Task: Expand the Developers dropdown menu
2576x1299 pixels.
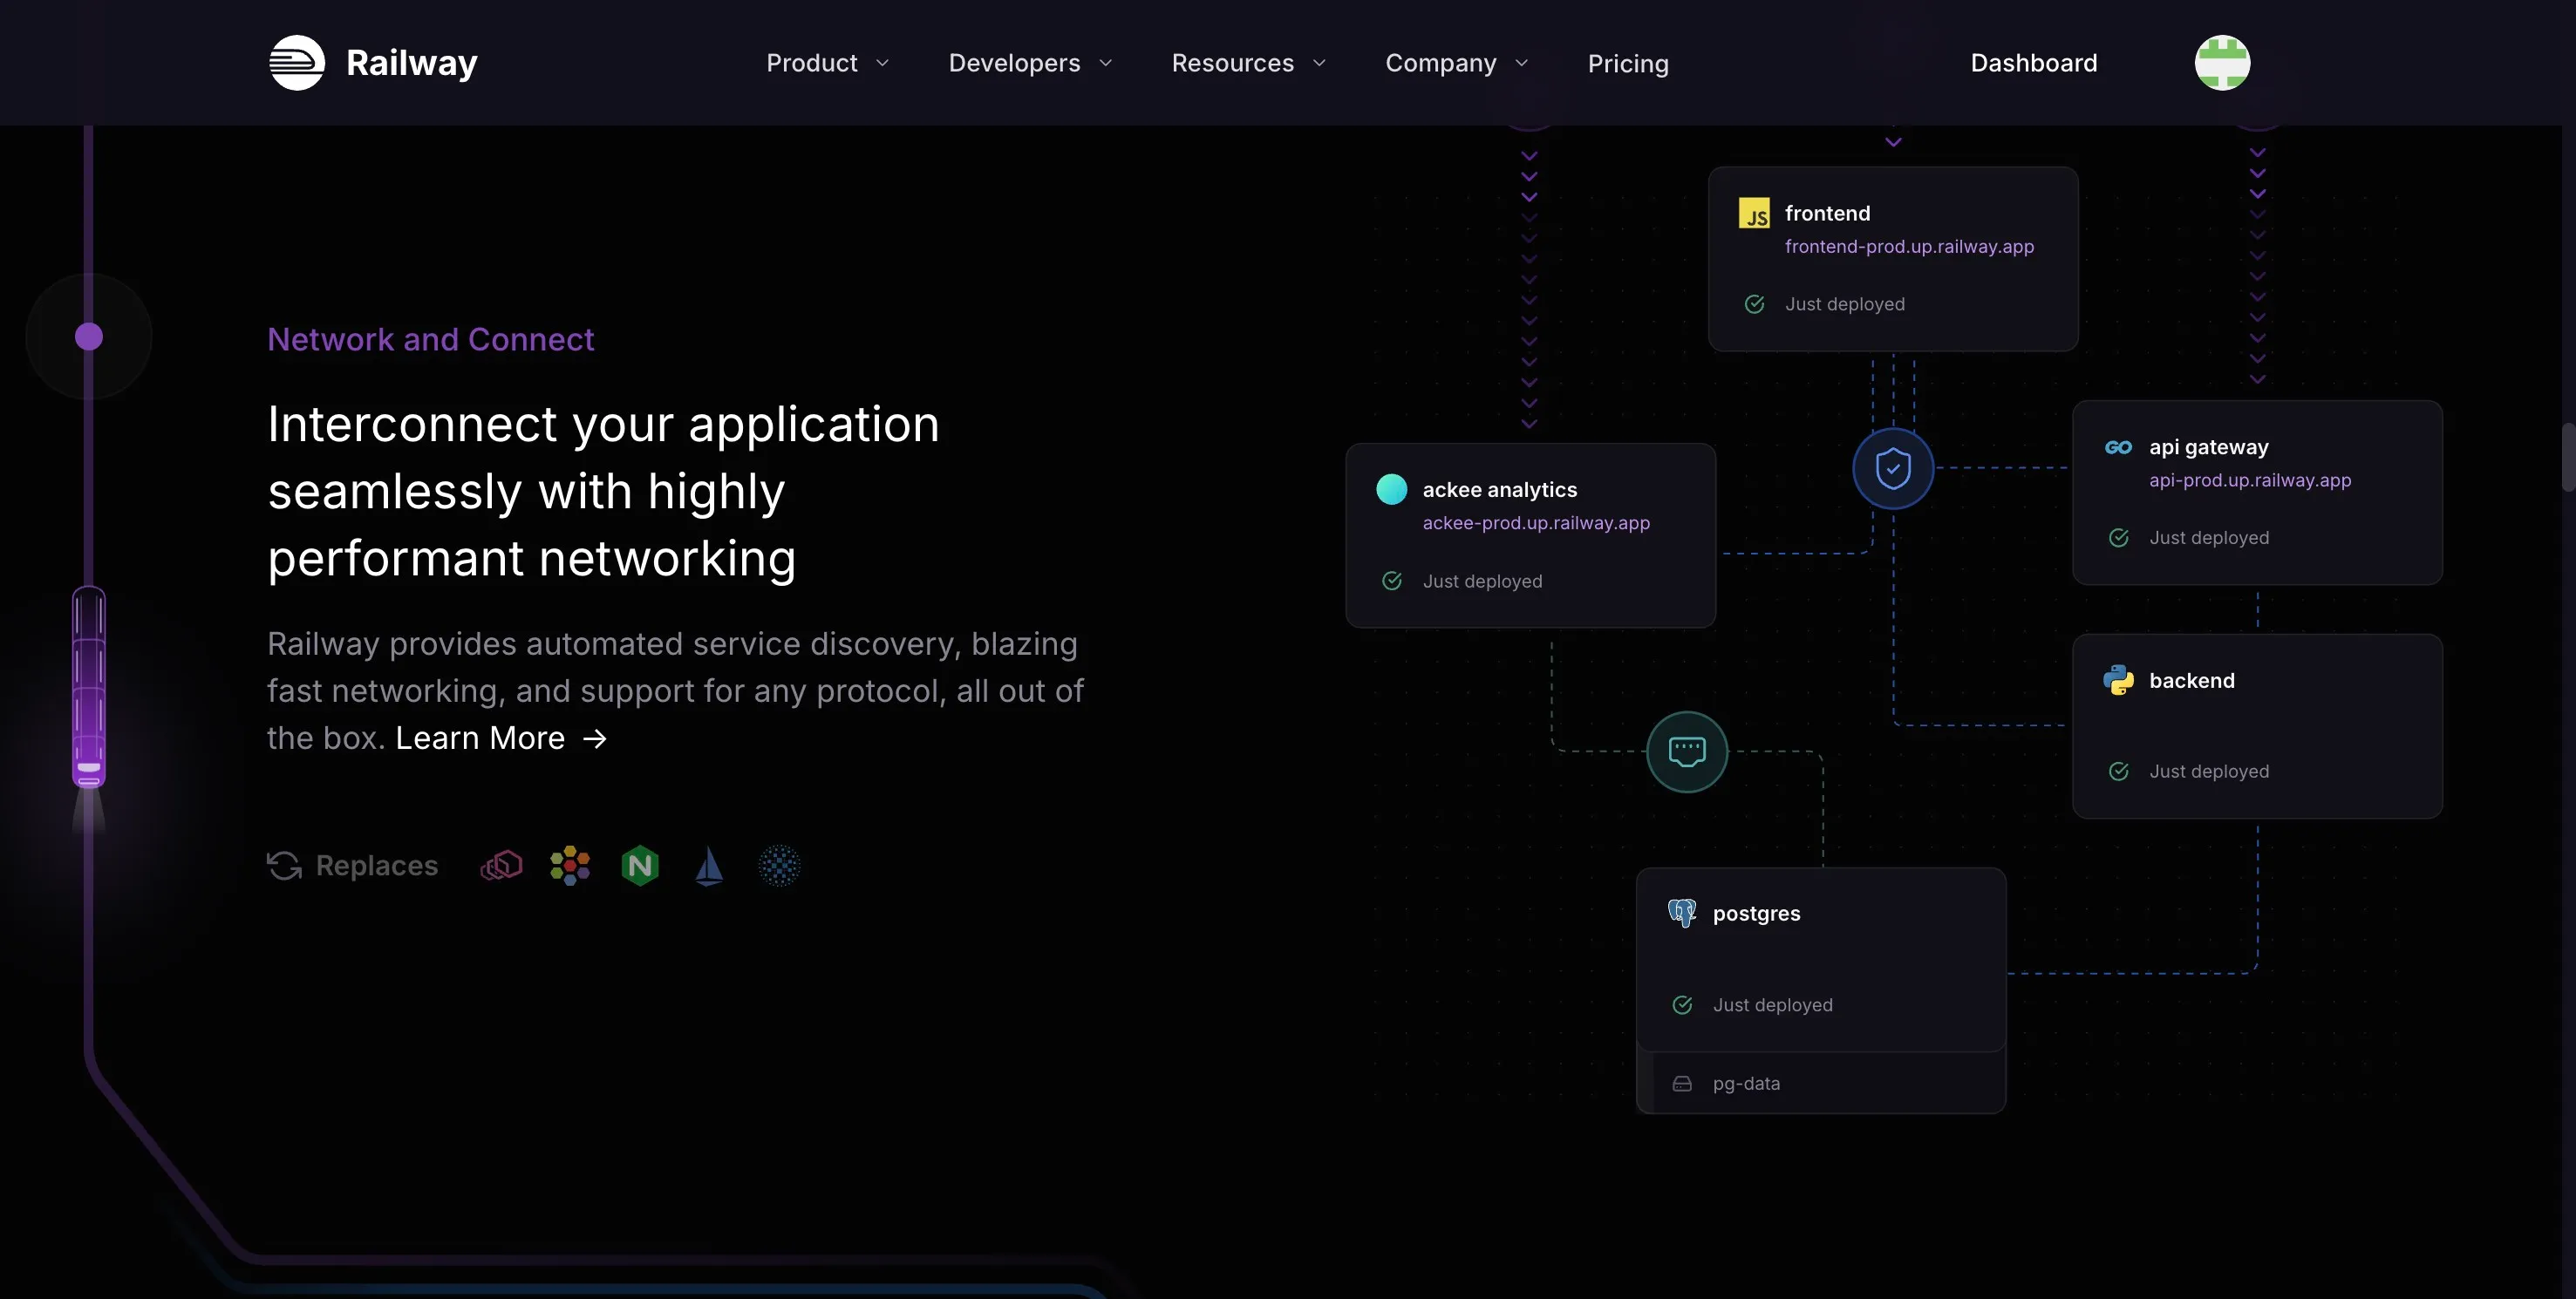Action: coord(1031,63)
